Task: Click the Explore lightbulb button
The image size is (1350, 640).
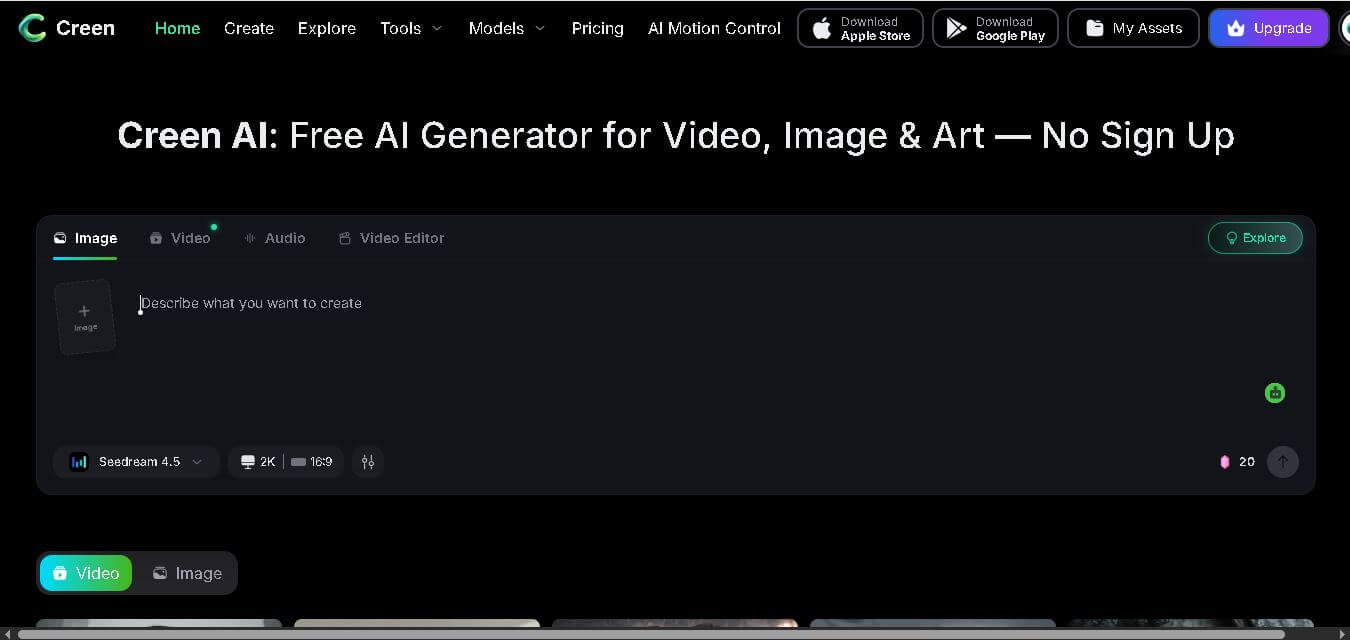Action: pos(1255,238)
